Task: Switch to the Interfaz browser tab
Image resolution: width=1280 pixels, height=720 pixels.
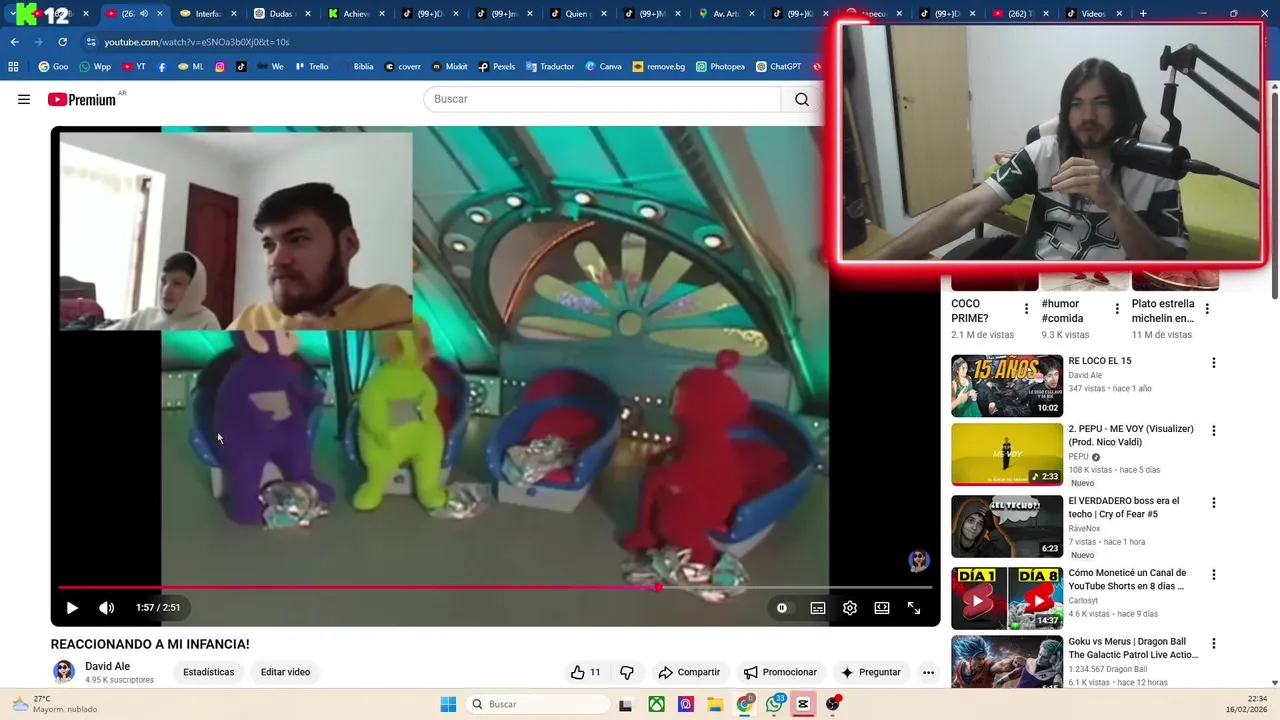Action: (x=208, y=14)
